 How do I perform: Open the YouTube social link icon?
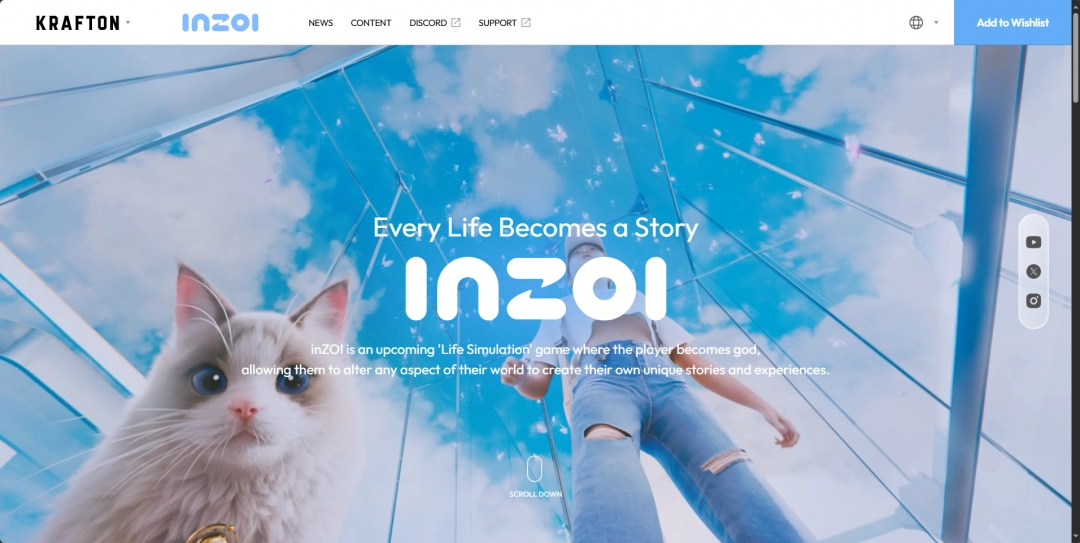click(x=1033, y=242)
